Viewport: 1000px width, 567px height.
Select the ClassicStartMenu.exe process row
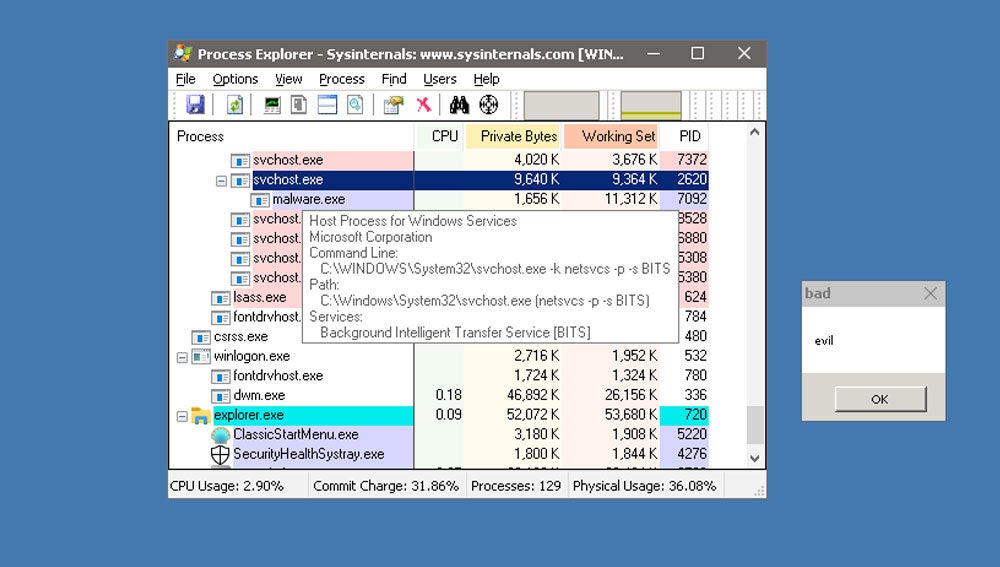pyautogui.click(x=439, y=435)
